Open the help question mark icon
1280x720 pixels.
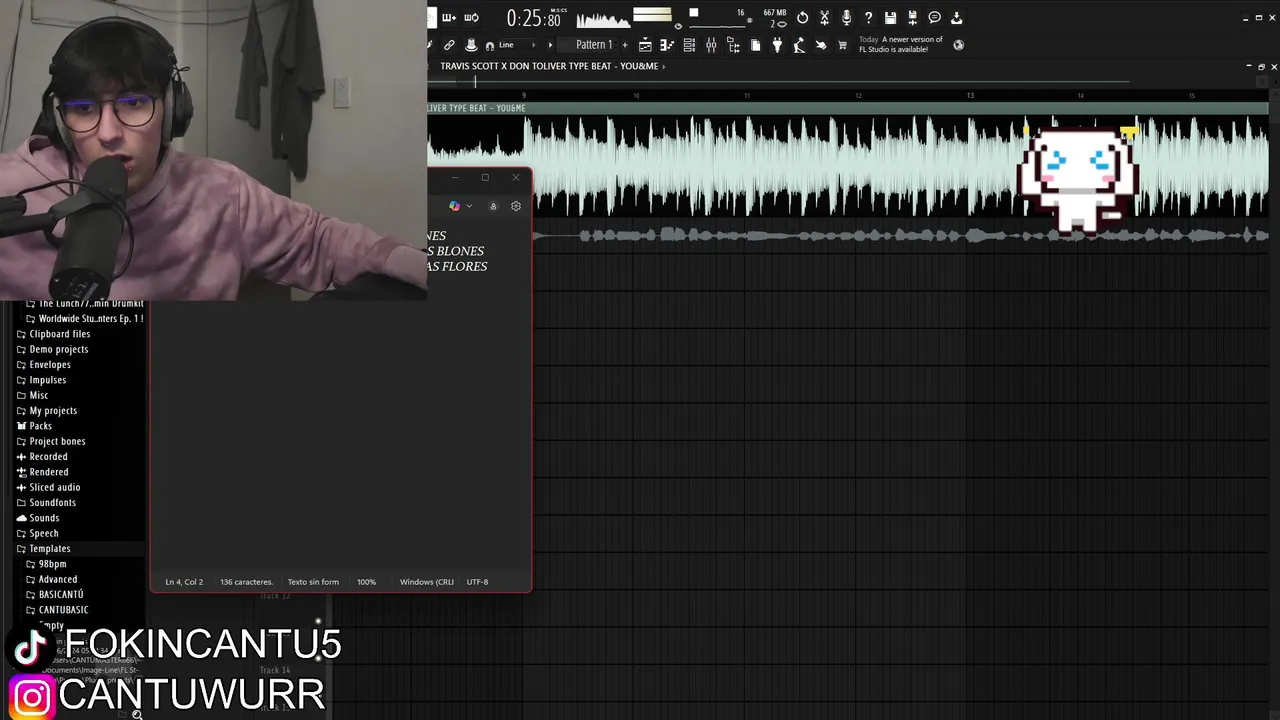868,17
